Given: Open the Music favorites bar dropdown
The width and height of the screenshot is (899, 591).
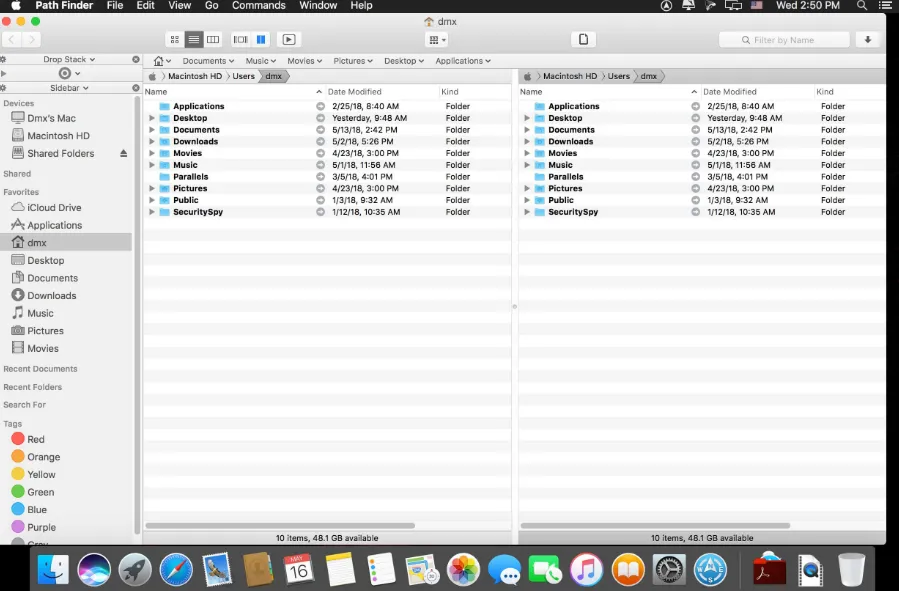Looking at the screenshot, I should point(261,61).
